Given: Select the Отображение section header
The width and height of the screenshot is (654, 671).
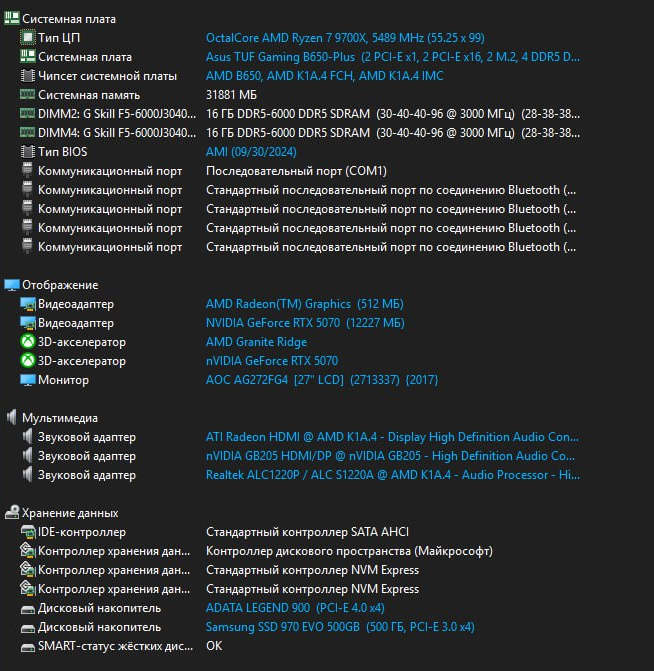Looking at the screenshot, I should (x=60, y=285).
